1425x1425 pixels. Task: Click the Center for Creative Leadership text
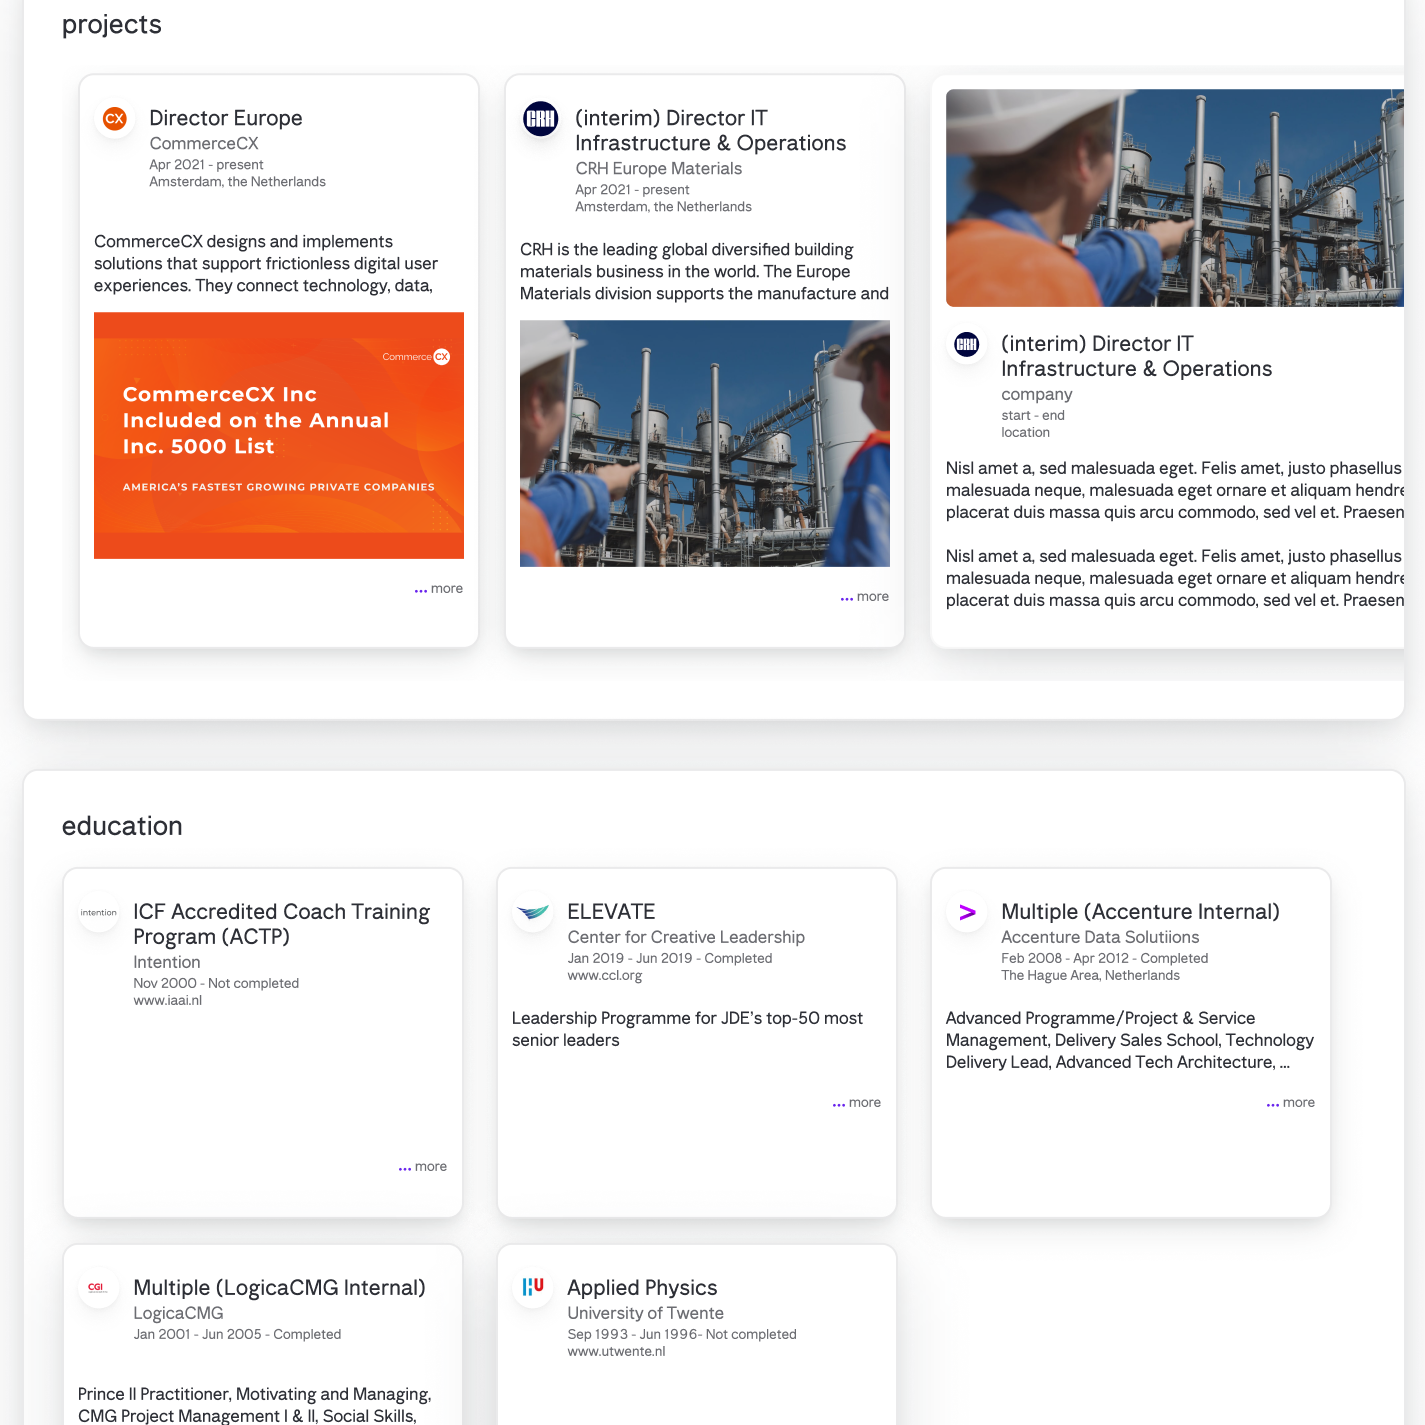click(x=686, y=937)
